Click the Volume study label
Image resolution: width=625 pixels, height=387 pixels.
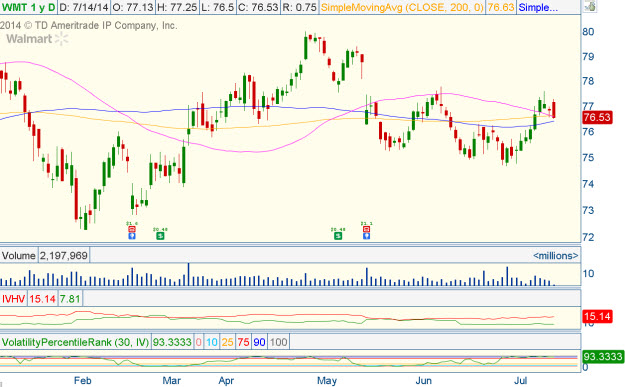(19, 255)
